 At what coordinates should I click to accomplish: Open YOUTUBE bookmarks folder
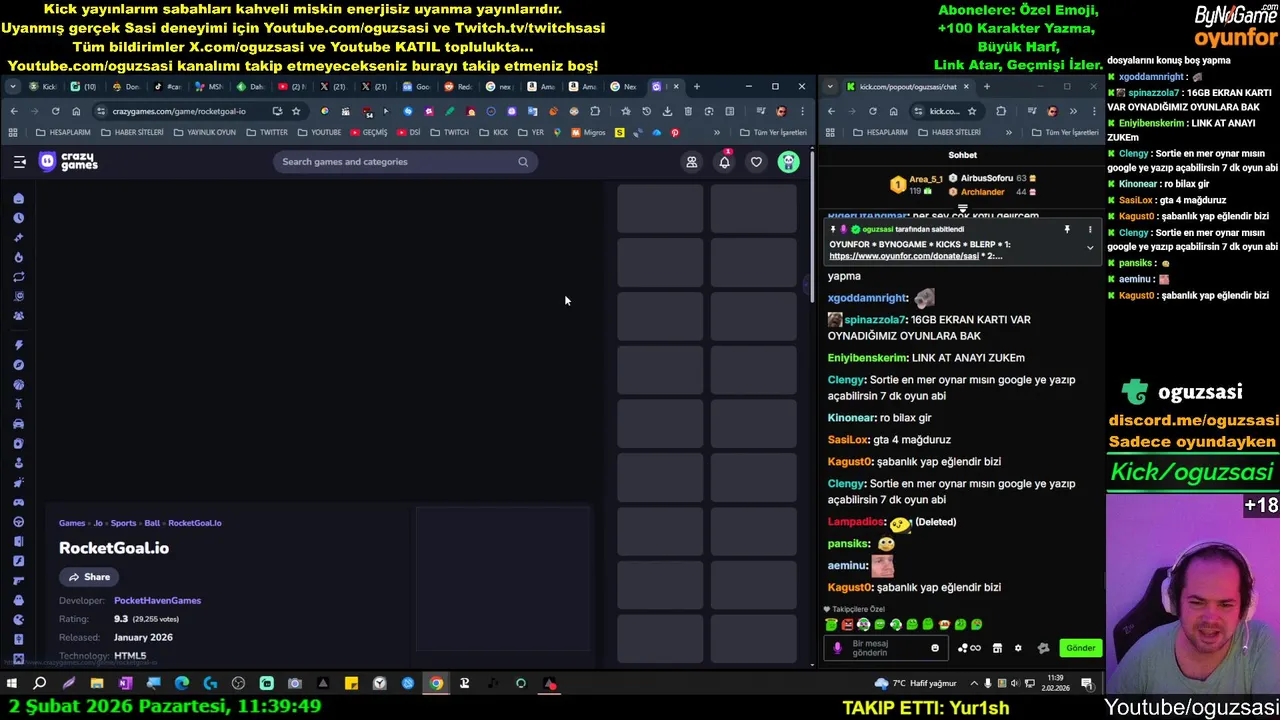[x=318, y=132]
